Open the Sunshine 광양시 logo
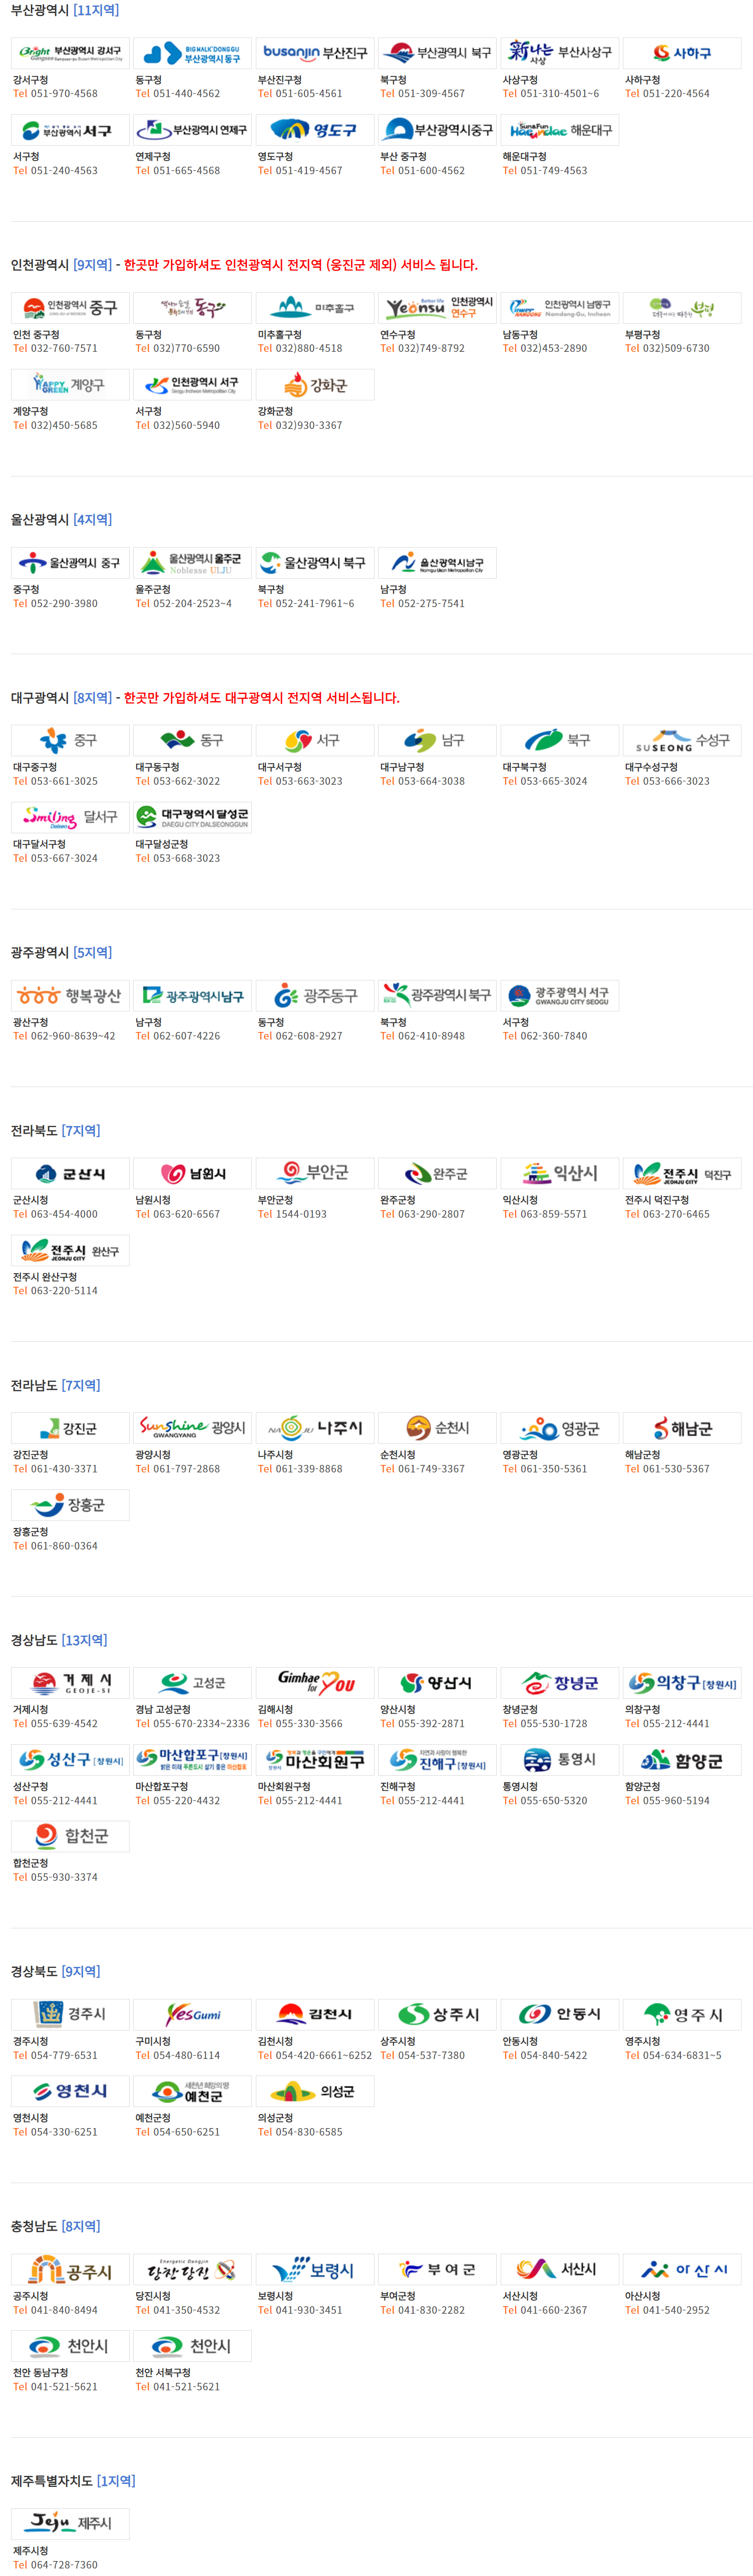Image resolution: width=753 pixels, height=2576 pixels. coord(192,1429)
